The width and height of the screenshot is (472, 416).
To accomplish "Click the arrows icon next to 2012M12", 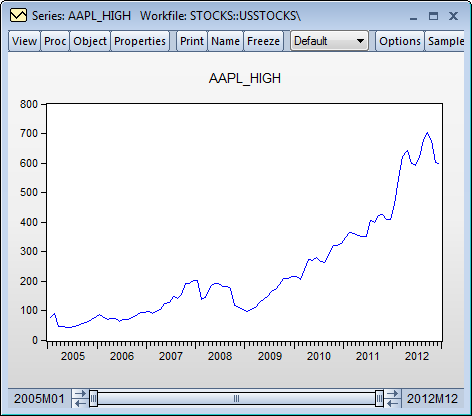I will [x=393, y=398].
